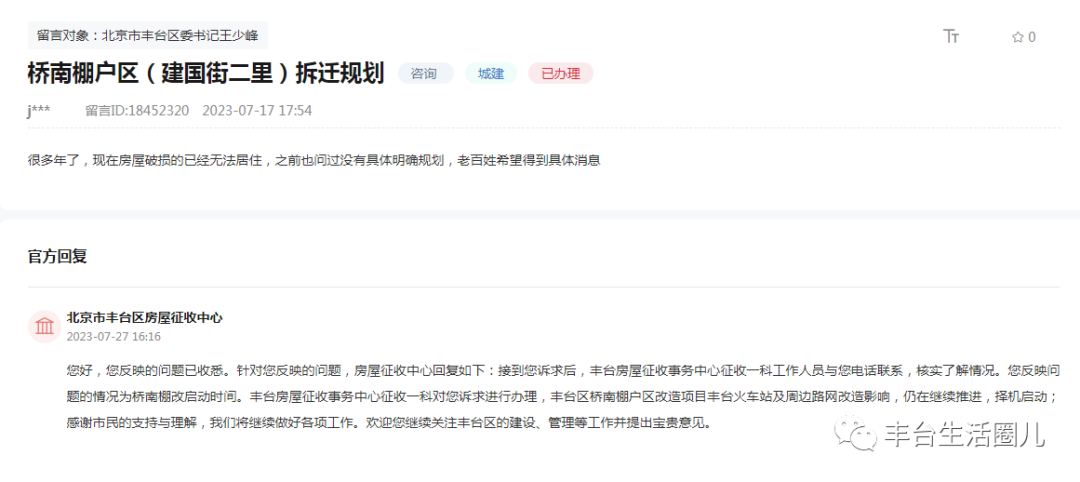Select the 咨询 tag
This screenshot has height=482, width=1080.
click(x=426, y=74)
